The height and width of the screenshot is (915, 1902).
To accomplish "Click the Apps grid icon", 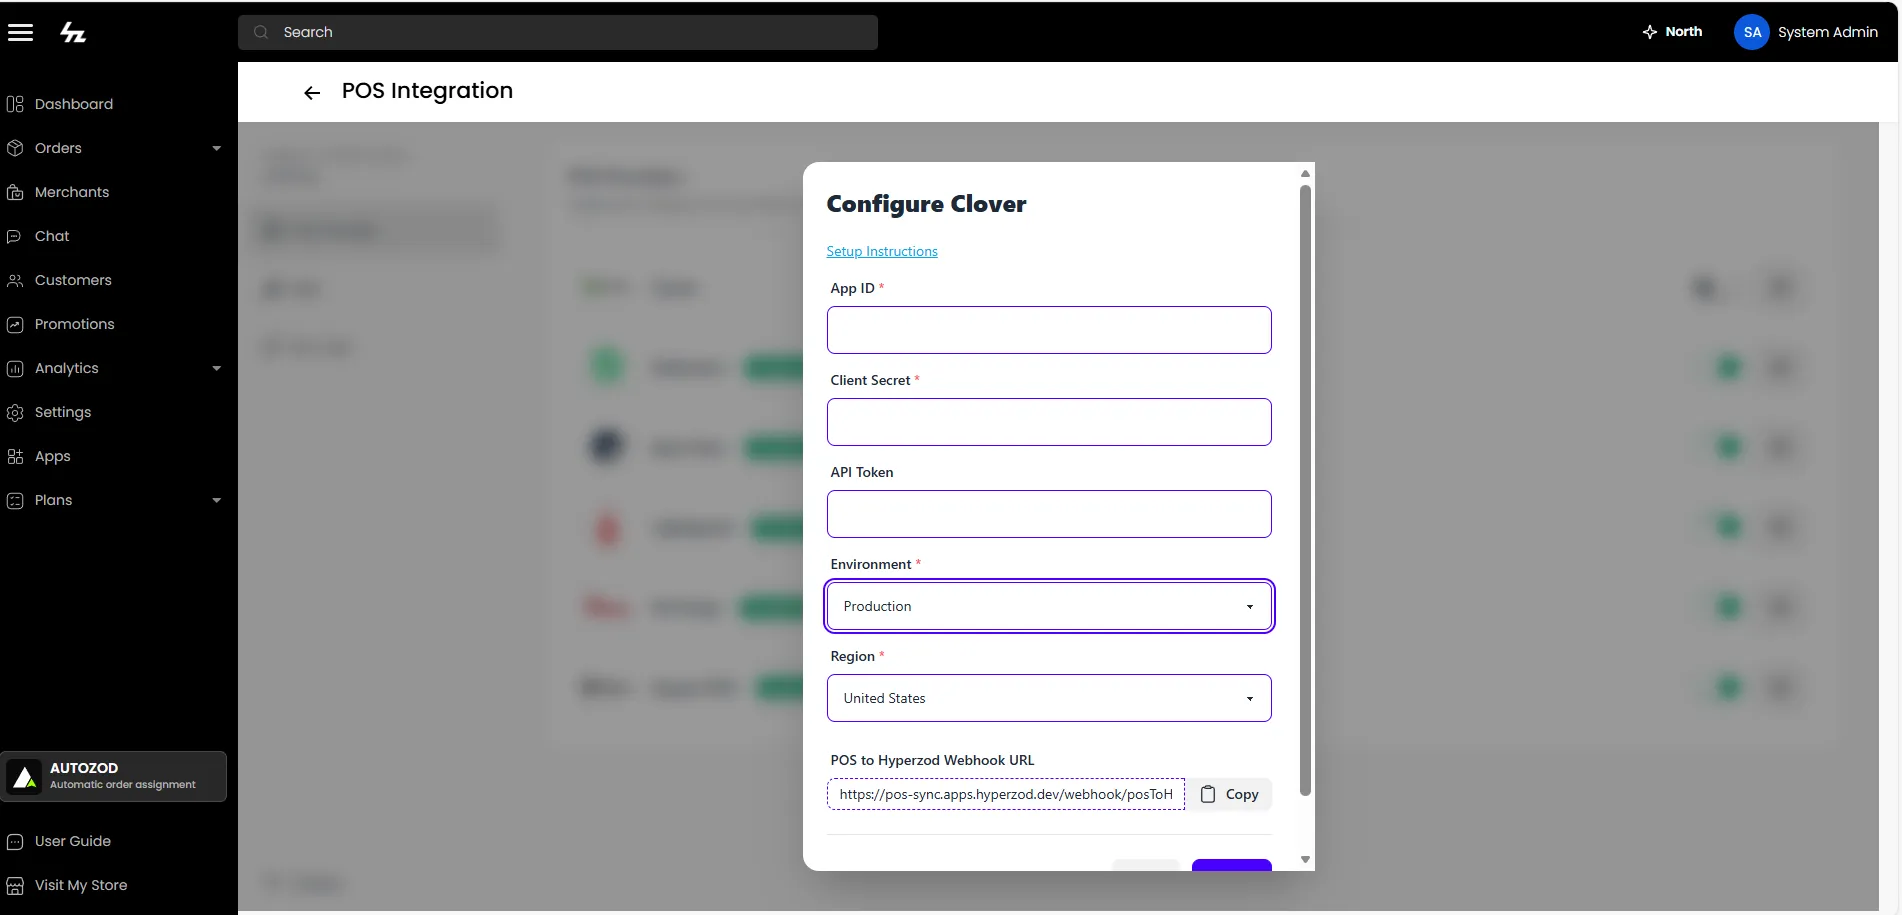I will coord(15,456).
